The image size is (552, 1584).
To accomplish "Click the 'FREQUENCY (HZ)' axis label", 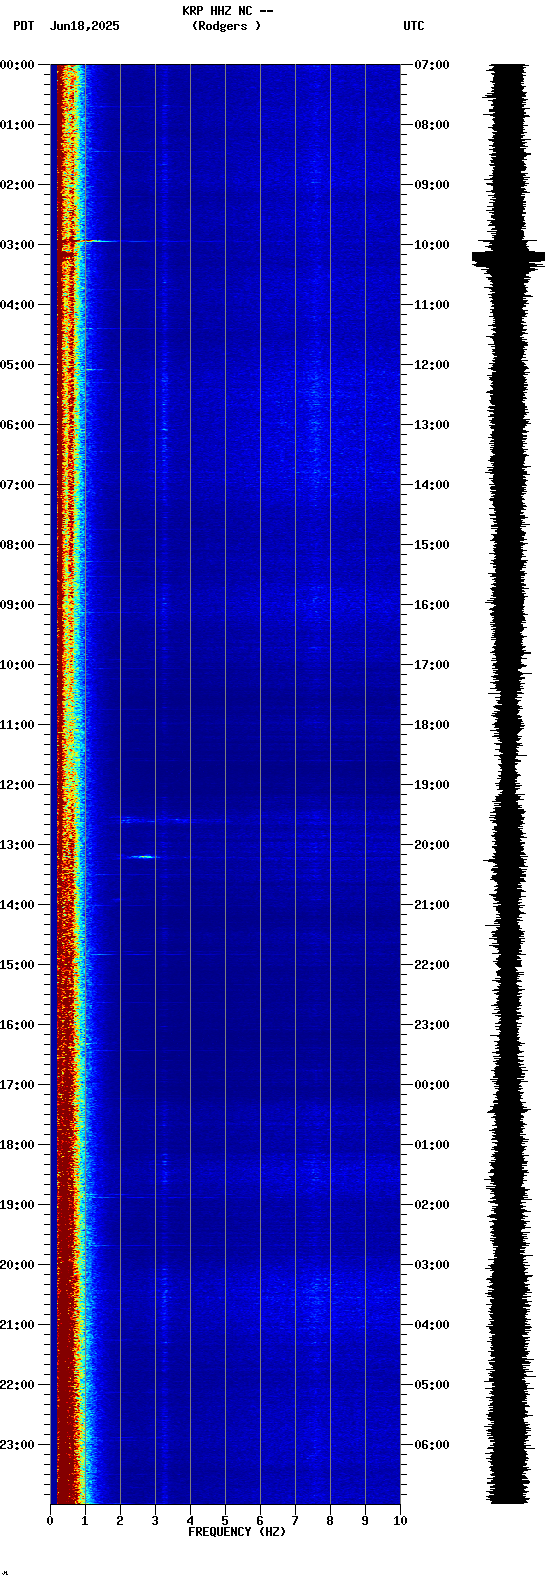I will coord(237,1532).
